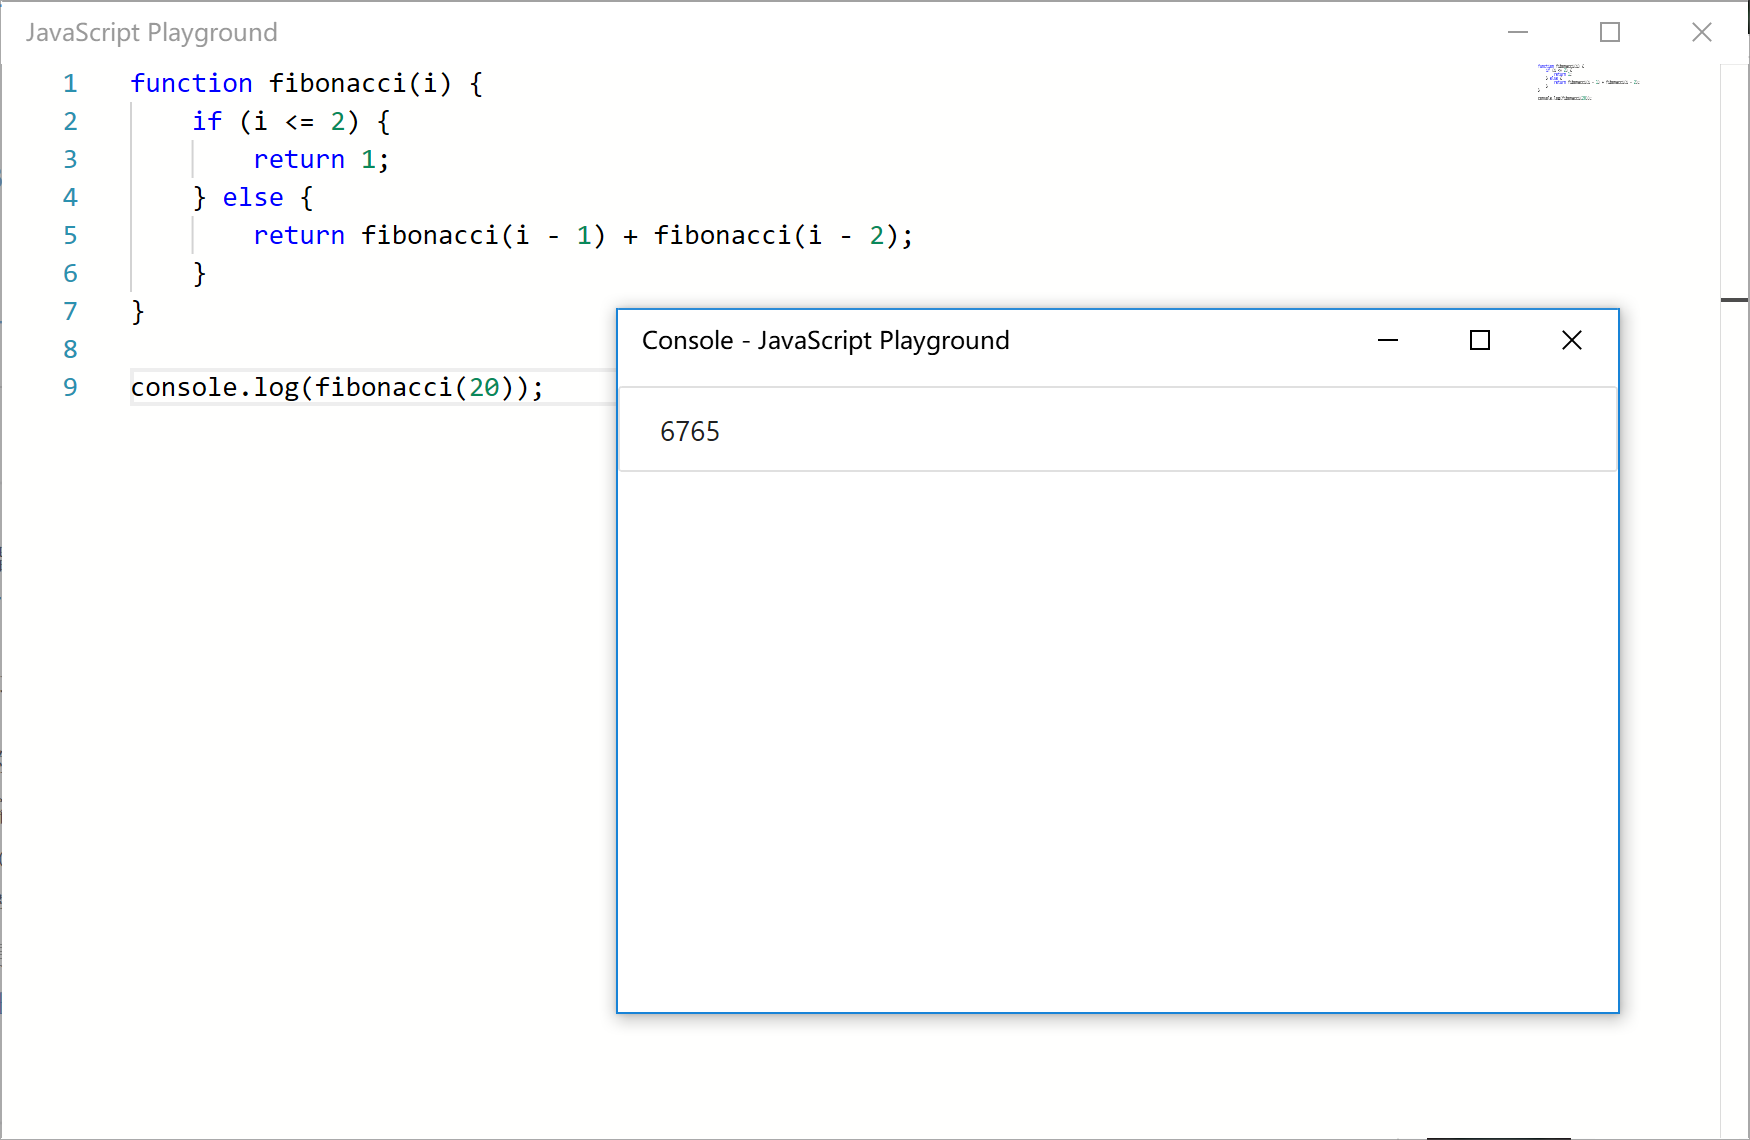Close the Console window
Screen dimensions: 1750x1140
point(1572,341)
